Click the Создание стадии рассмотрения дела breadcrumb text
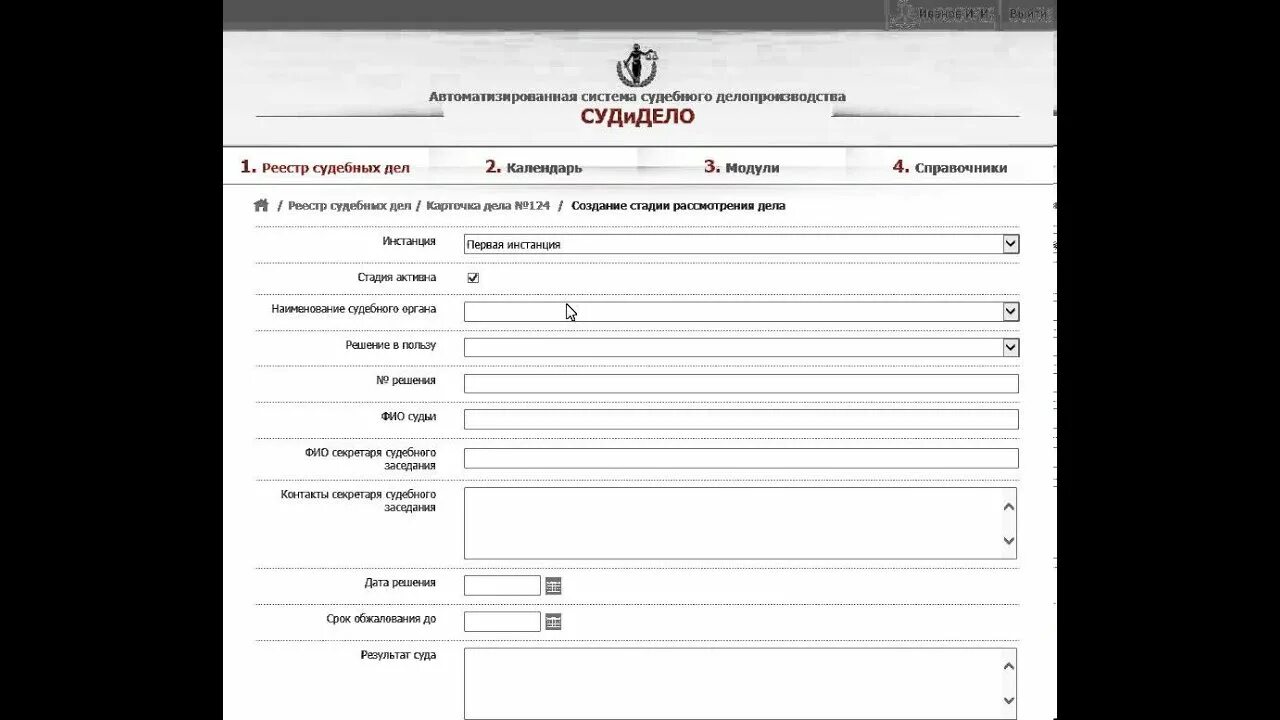The height and width of the screenshot is (720, 1280). click(x=678, y=206)
